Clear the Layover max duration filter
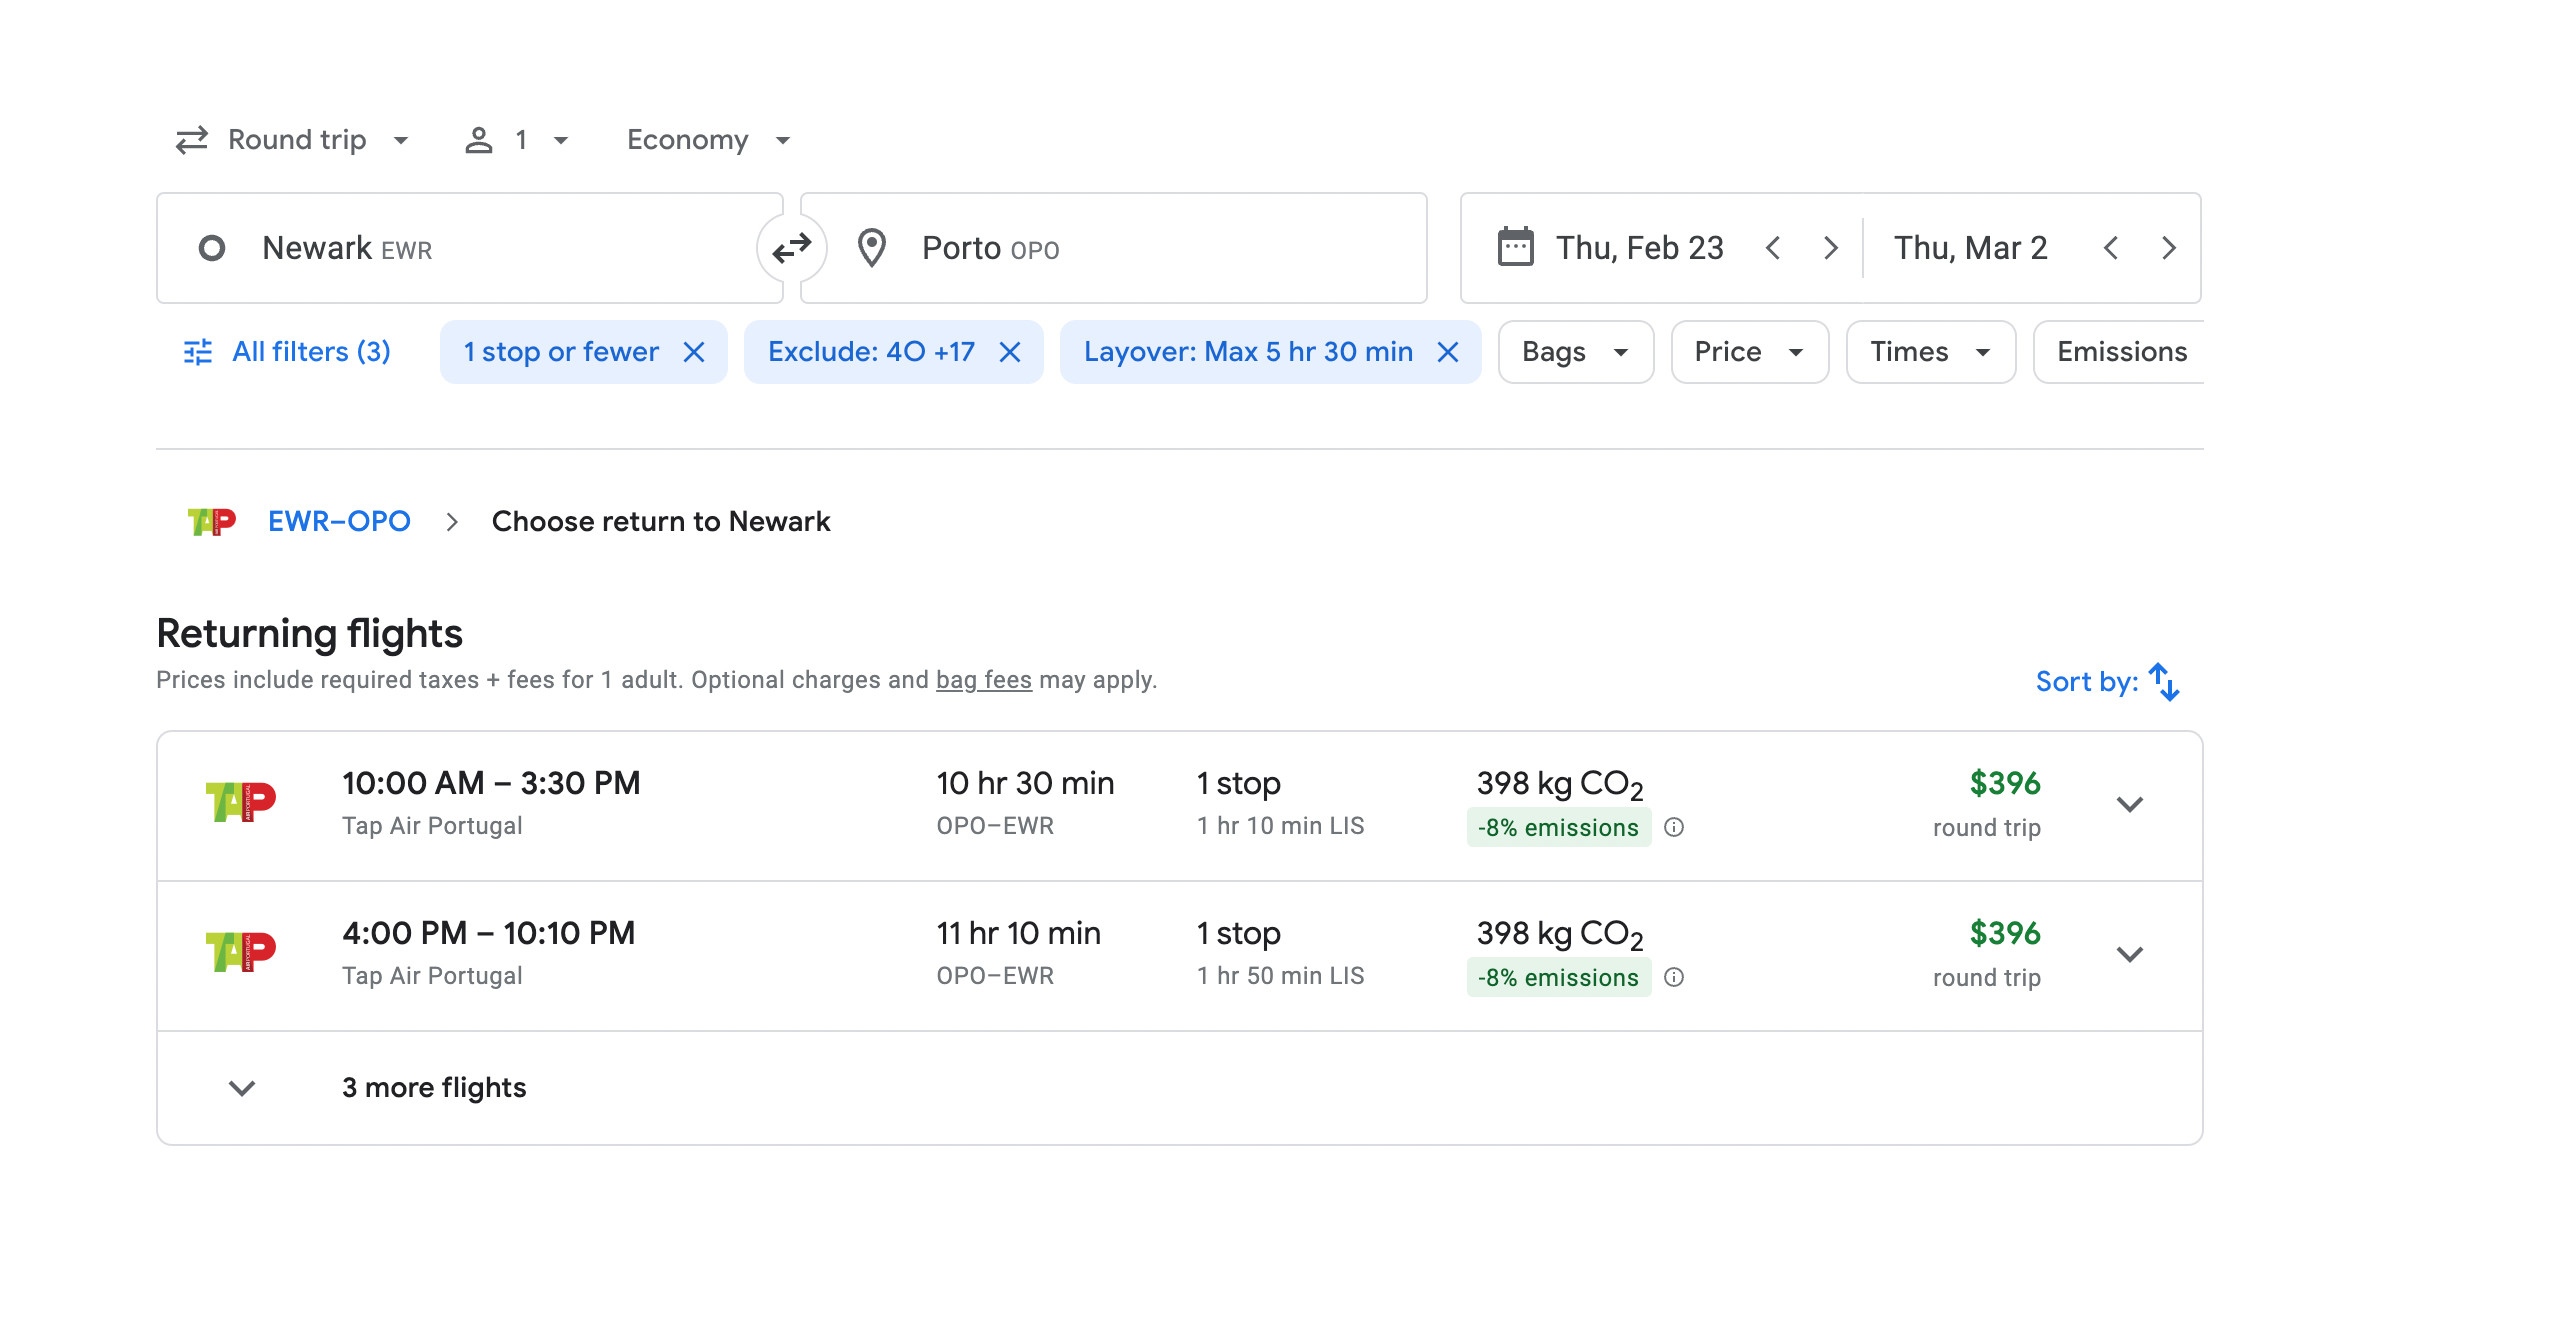The height and width of the screenshot is (1334, 2552). coord(1448,352)
